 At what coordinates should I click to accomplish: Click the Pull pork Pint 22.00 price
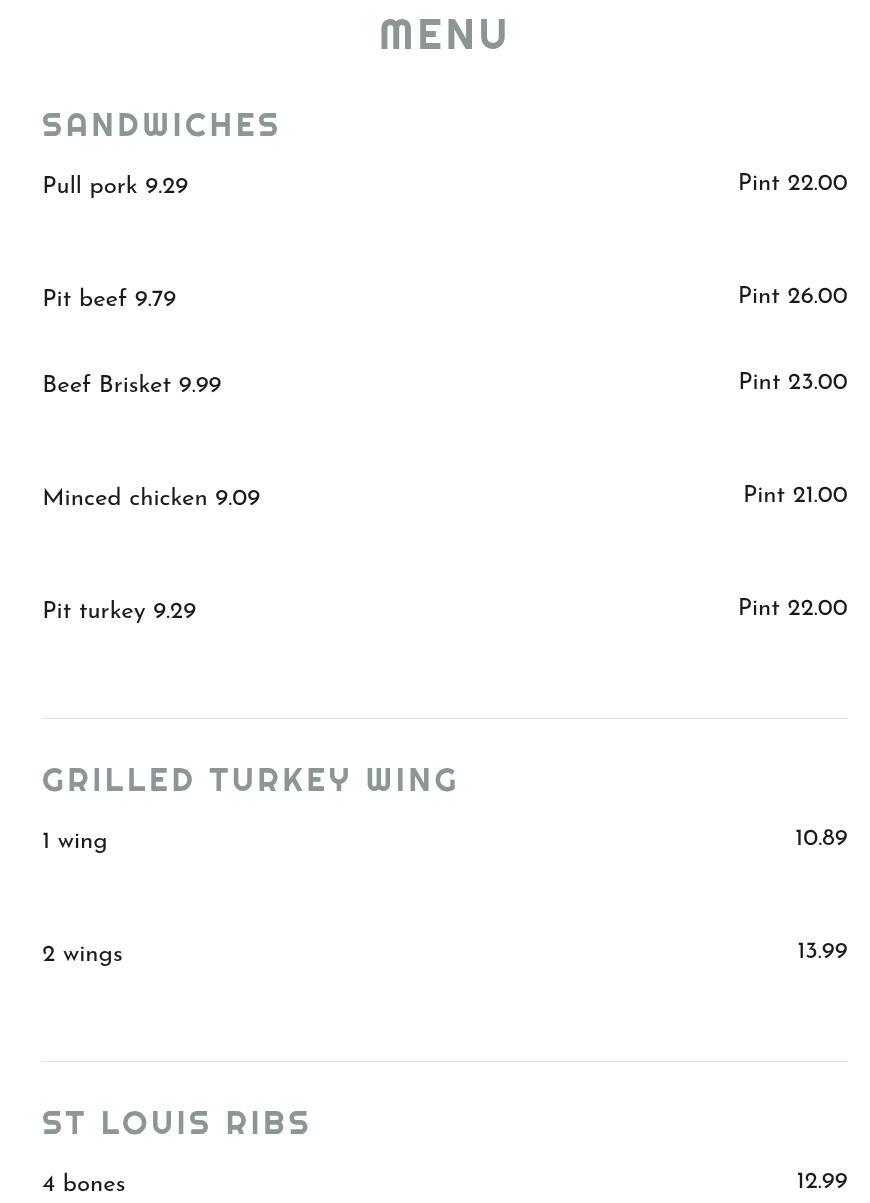pyautogui.click(x=793, y=184)
